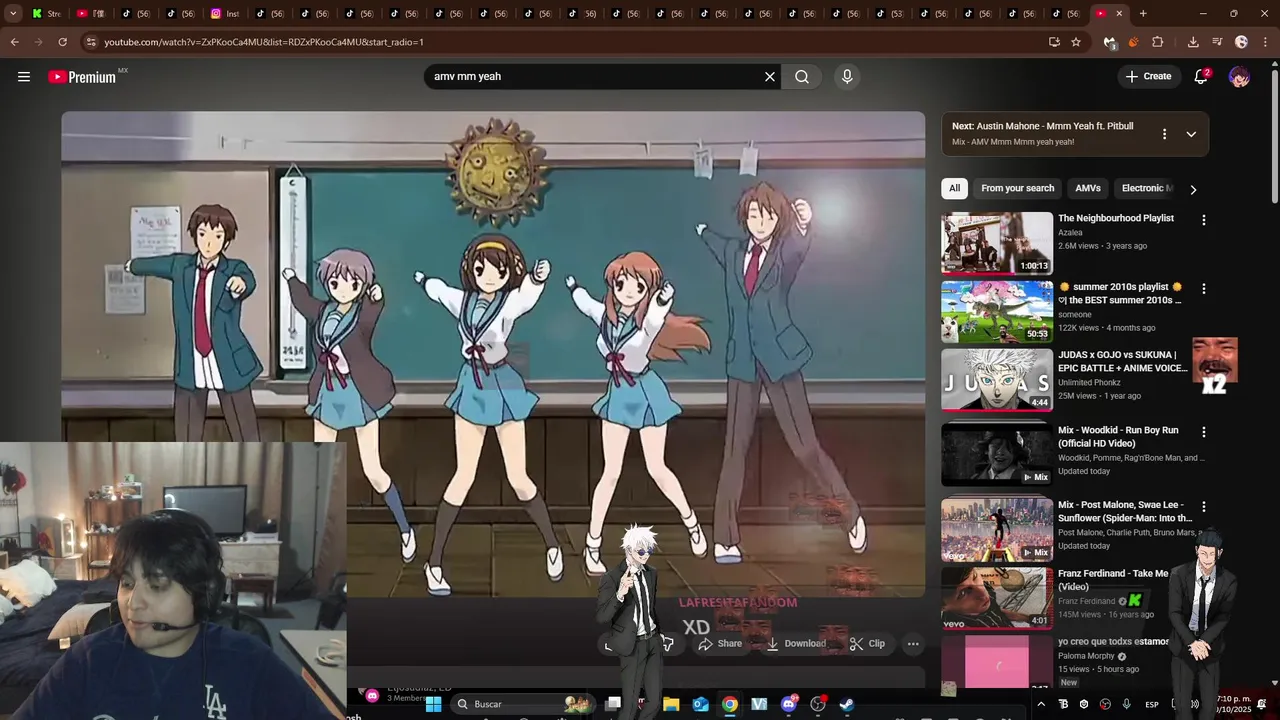The image size is (1280, 720).
Task: Open Franz Ferdinand Take Me Out video title
Action: (1113, 580)
